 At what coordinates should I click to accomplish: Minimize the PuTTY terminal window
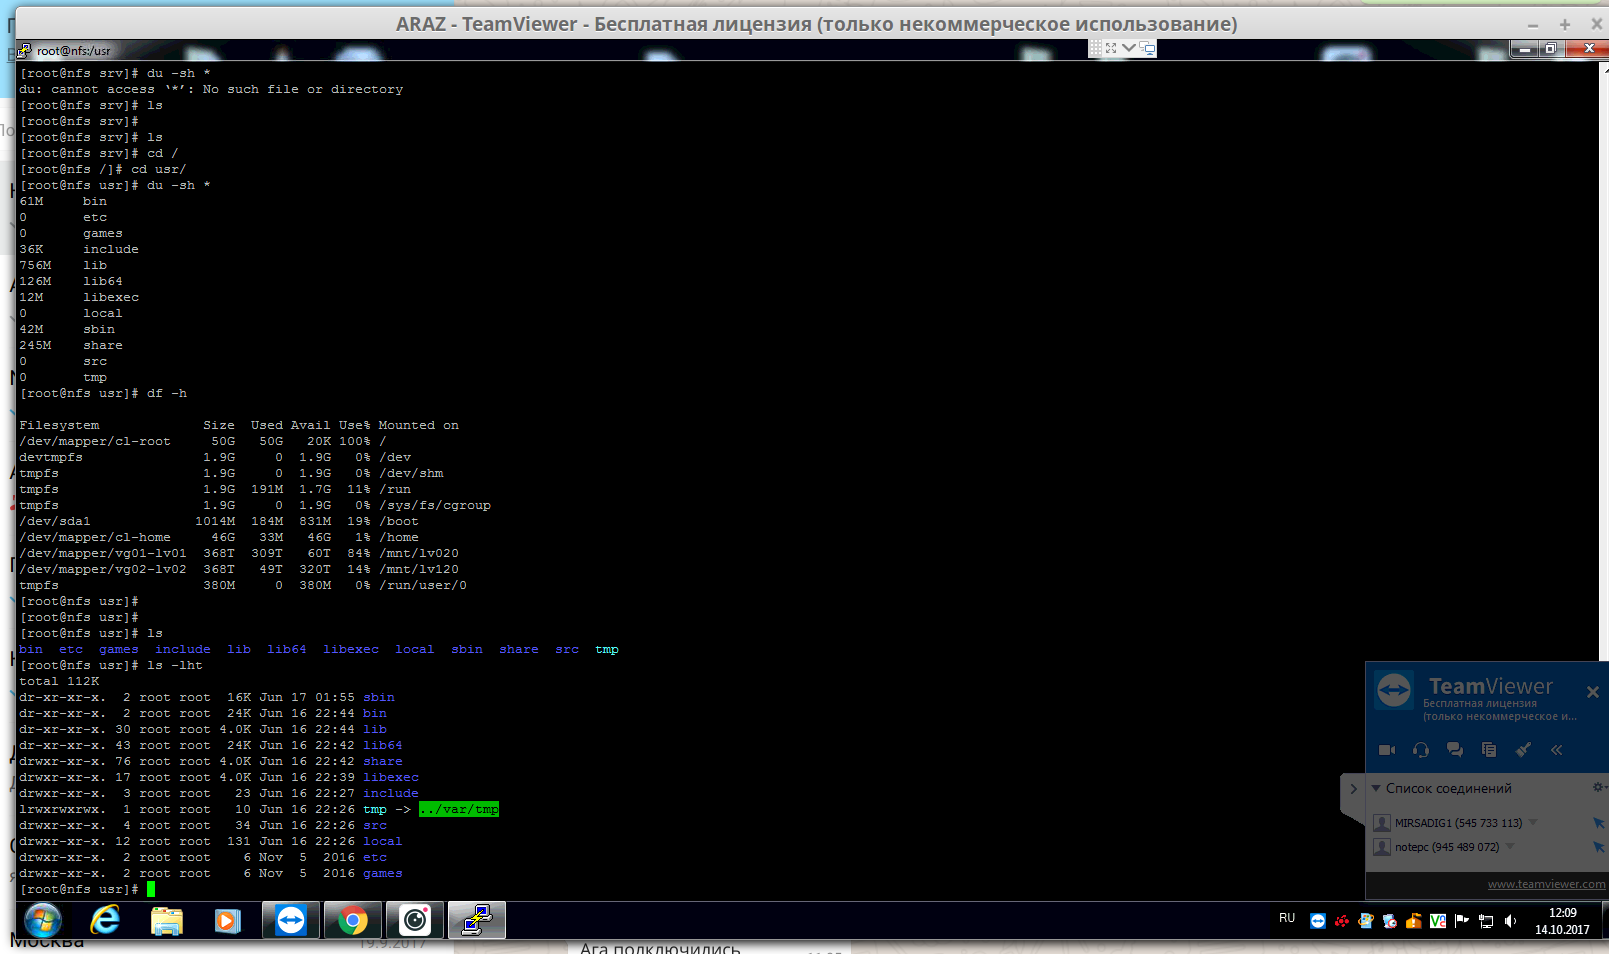point(1524,48)
